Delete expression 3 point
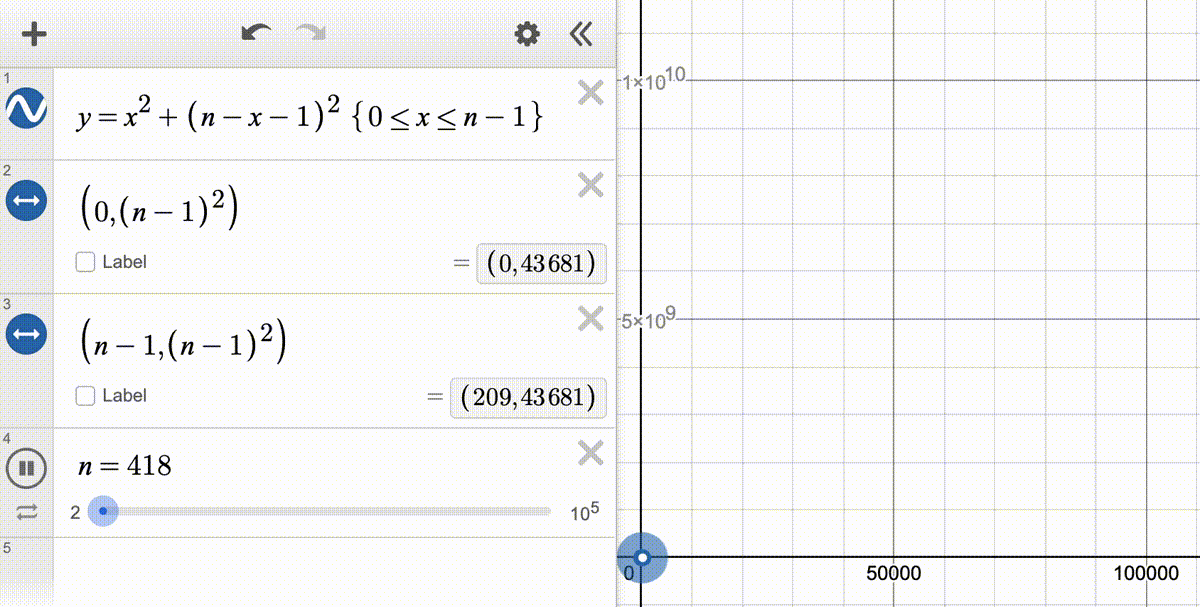The image size is (1200, 607). (591, 319)
